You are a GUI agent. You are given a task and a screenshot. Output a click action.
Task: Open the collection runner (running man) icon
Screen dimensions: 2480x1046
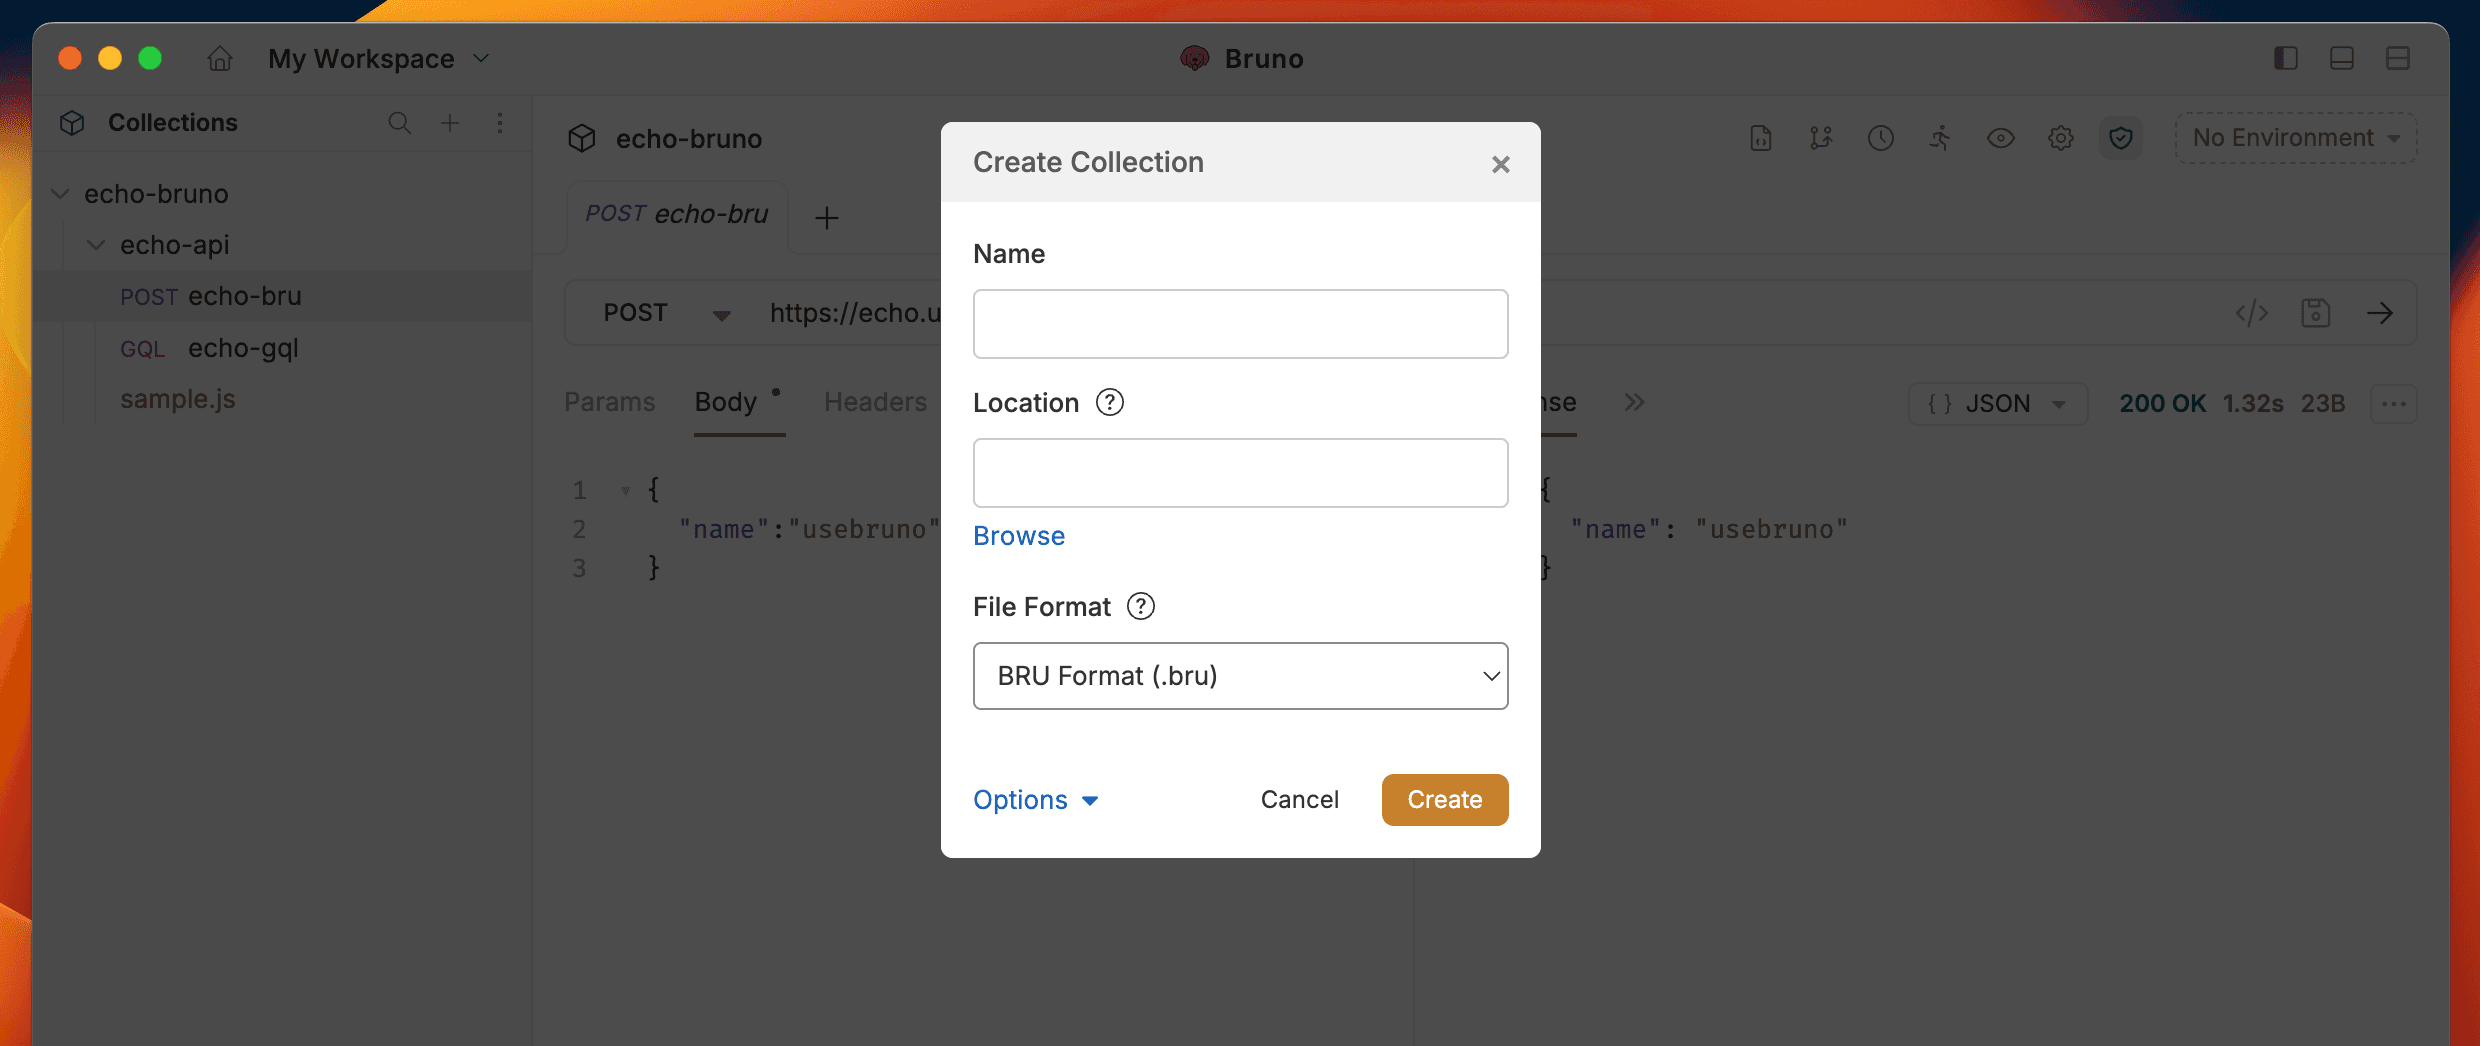click(x=1940, y=138)
